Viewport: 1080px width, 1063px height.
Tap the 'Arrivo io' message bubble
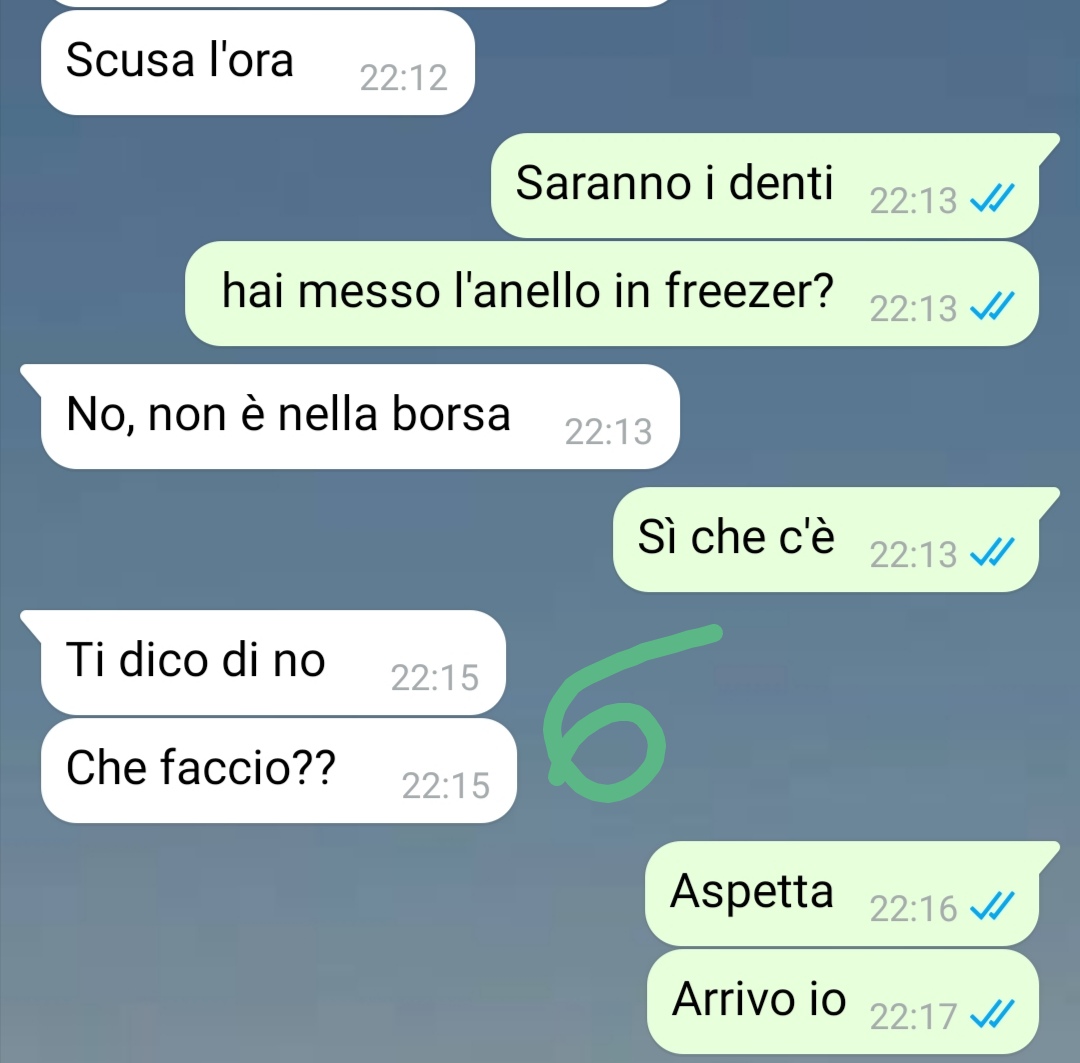click(x=843, y=1001)
